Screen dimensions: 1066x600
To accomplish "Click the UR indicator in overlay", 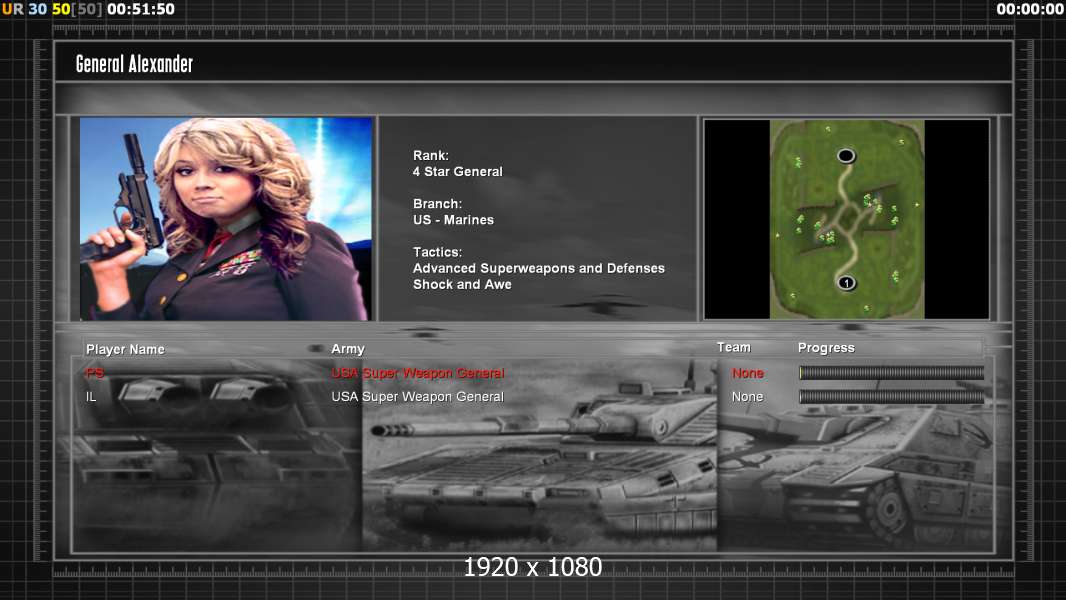I will click(x=12, y=10).
